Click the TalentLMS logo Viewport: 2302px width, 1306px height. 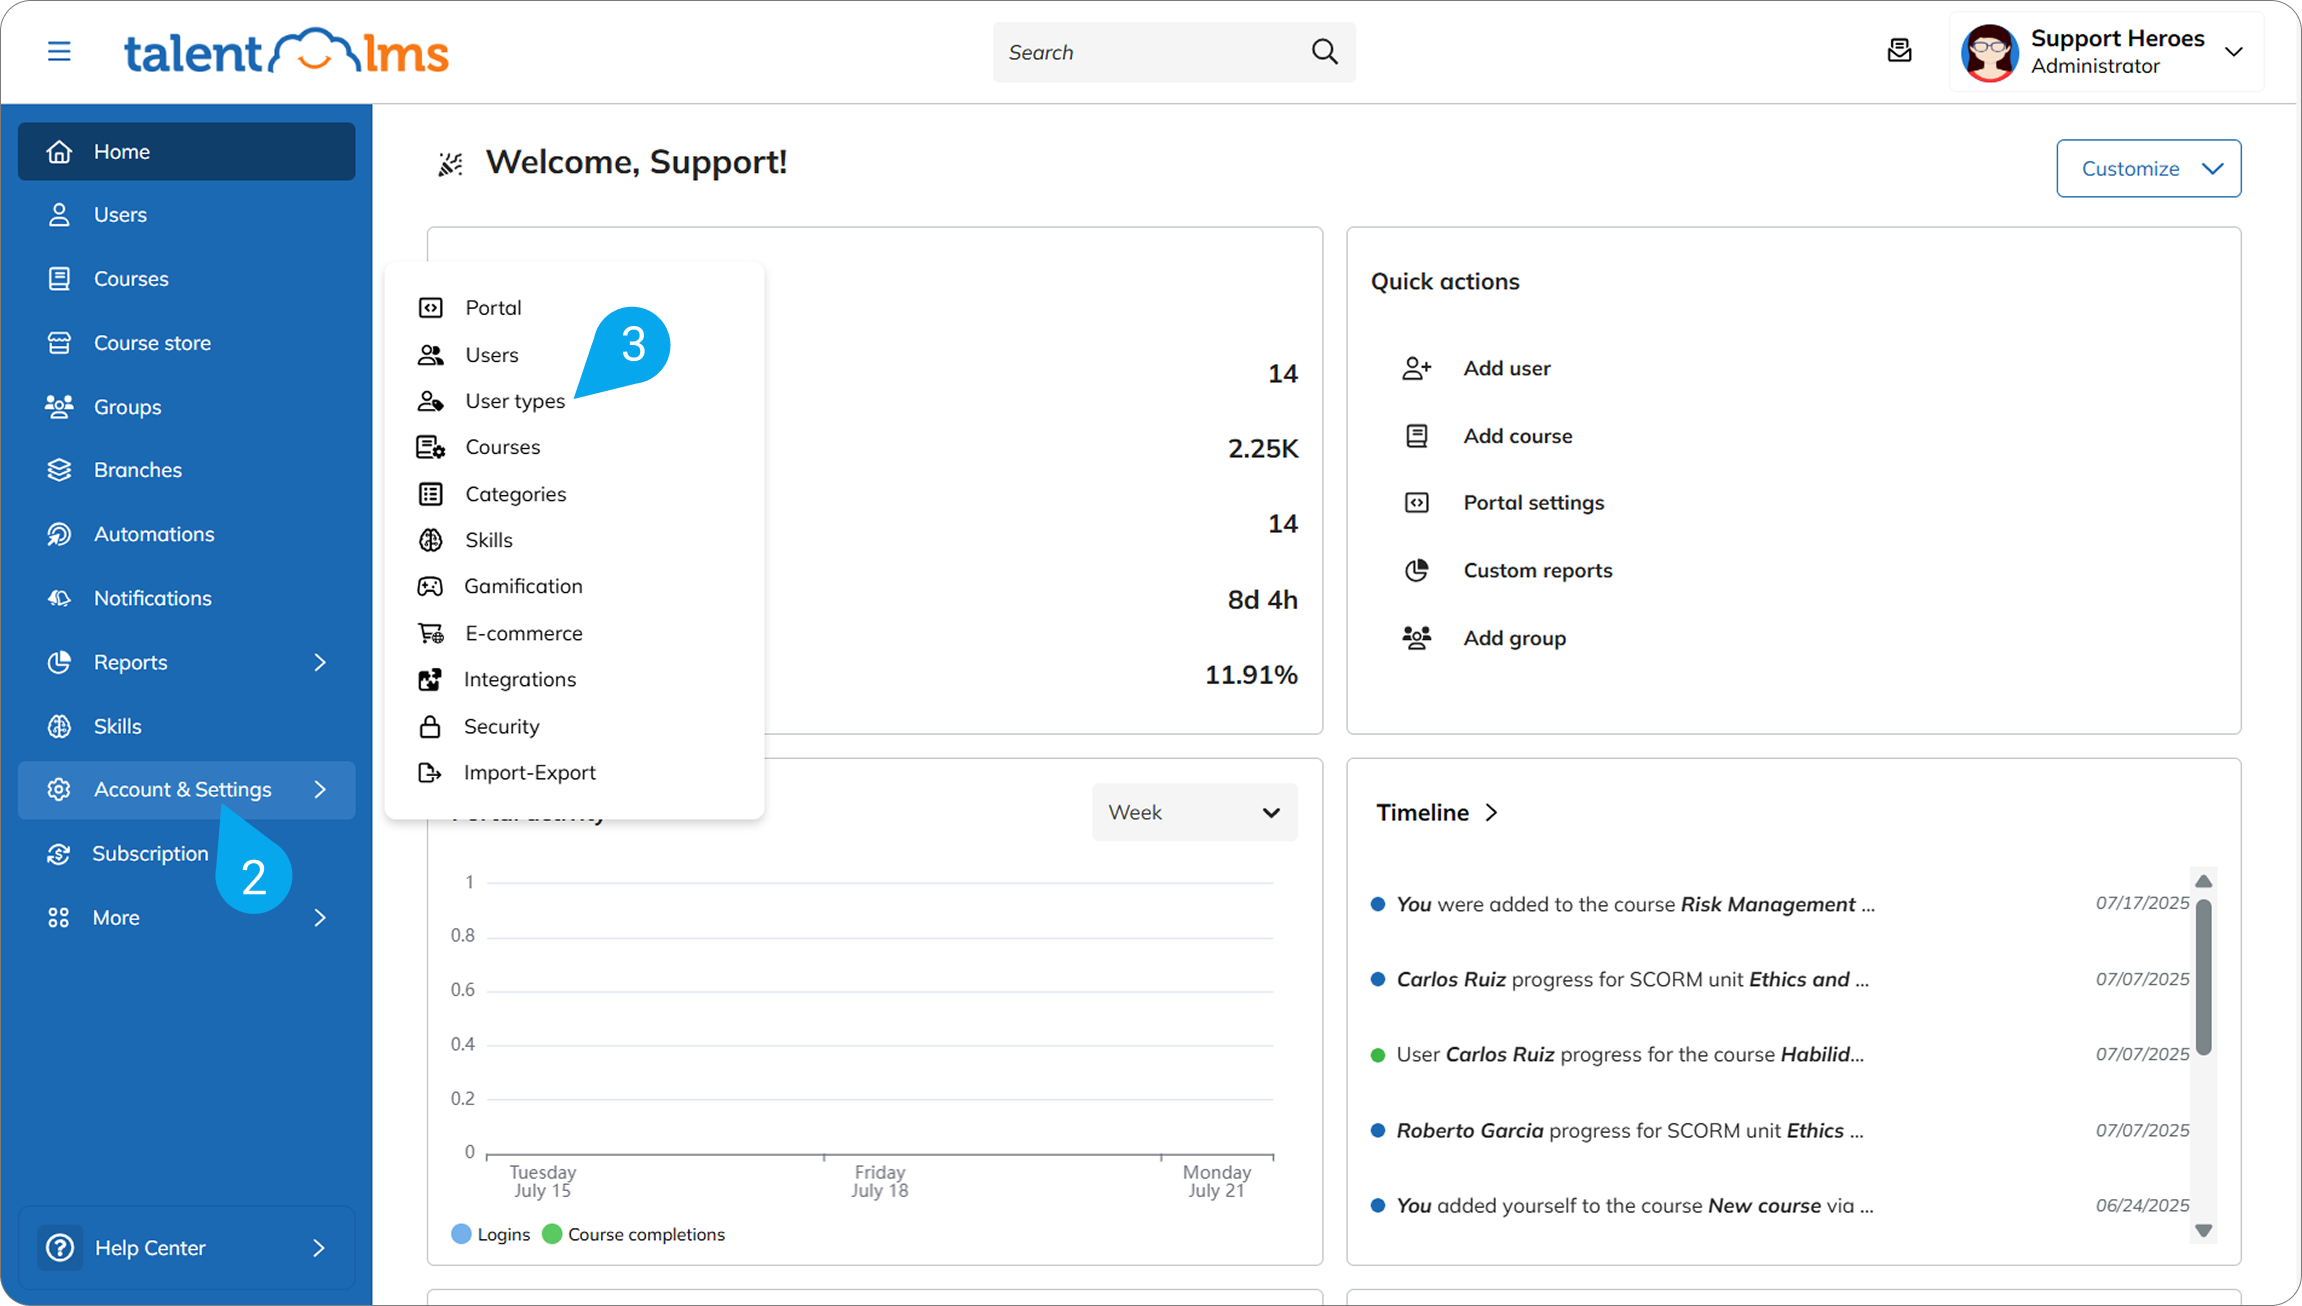286,51
